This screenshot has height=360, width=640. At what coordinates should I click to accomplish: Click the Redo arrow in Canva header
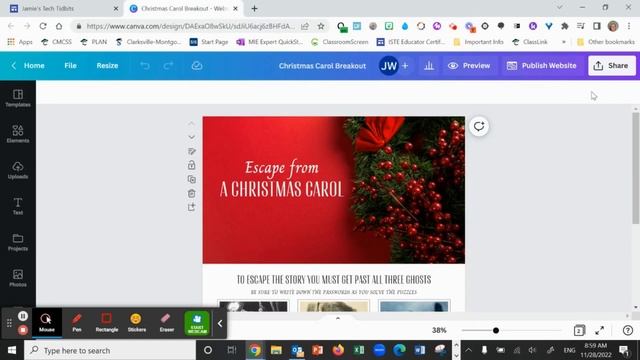pyautogui.click(x=168, y=66)
